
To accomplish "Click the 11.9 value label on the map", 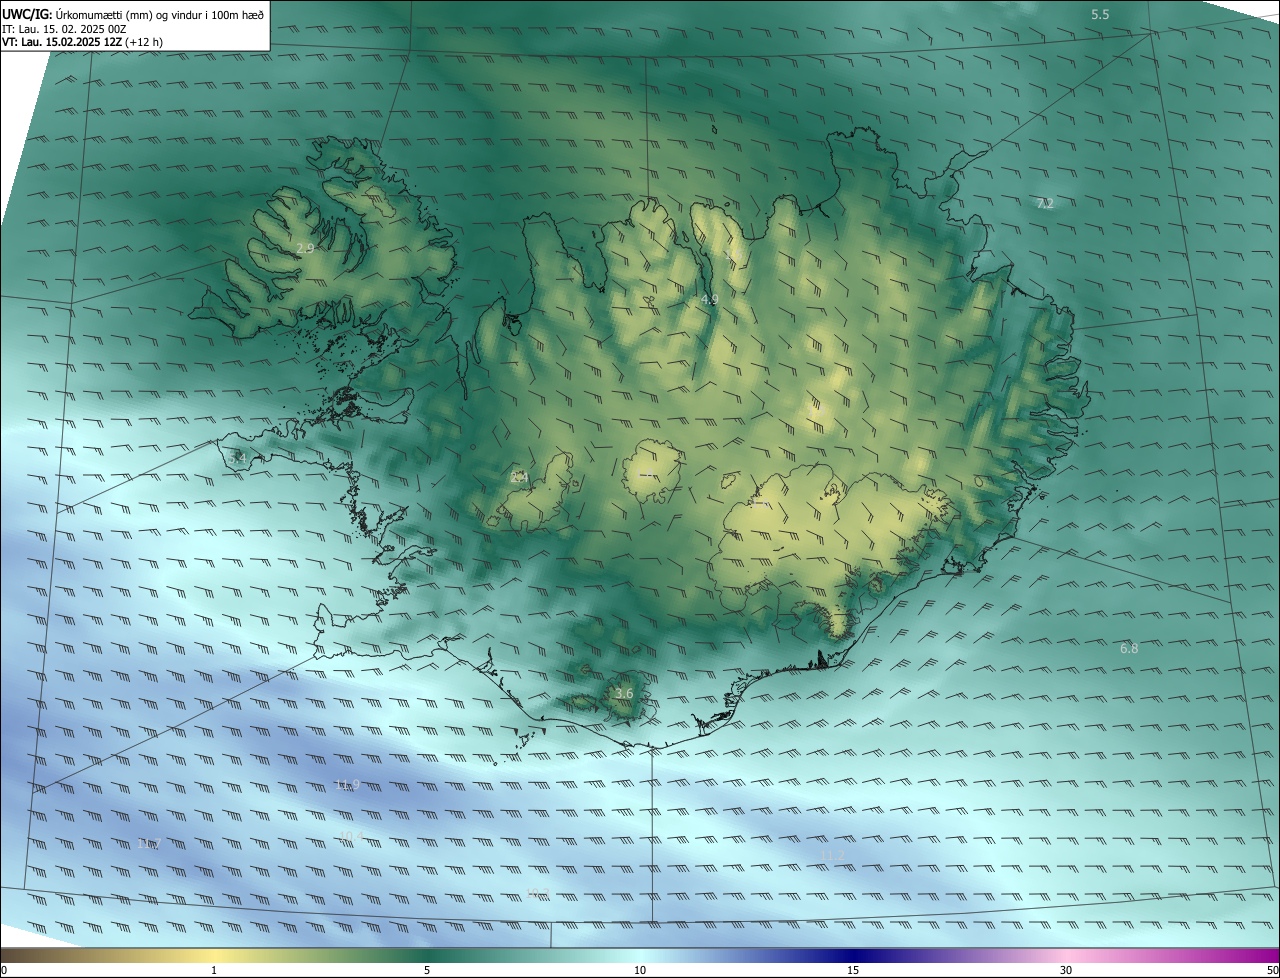I will pos(347,784).
